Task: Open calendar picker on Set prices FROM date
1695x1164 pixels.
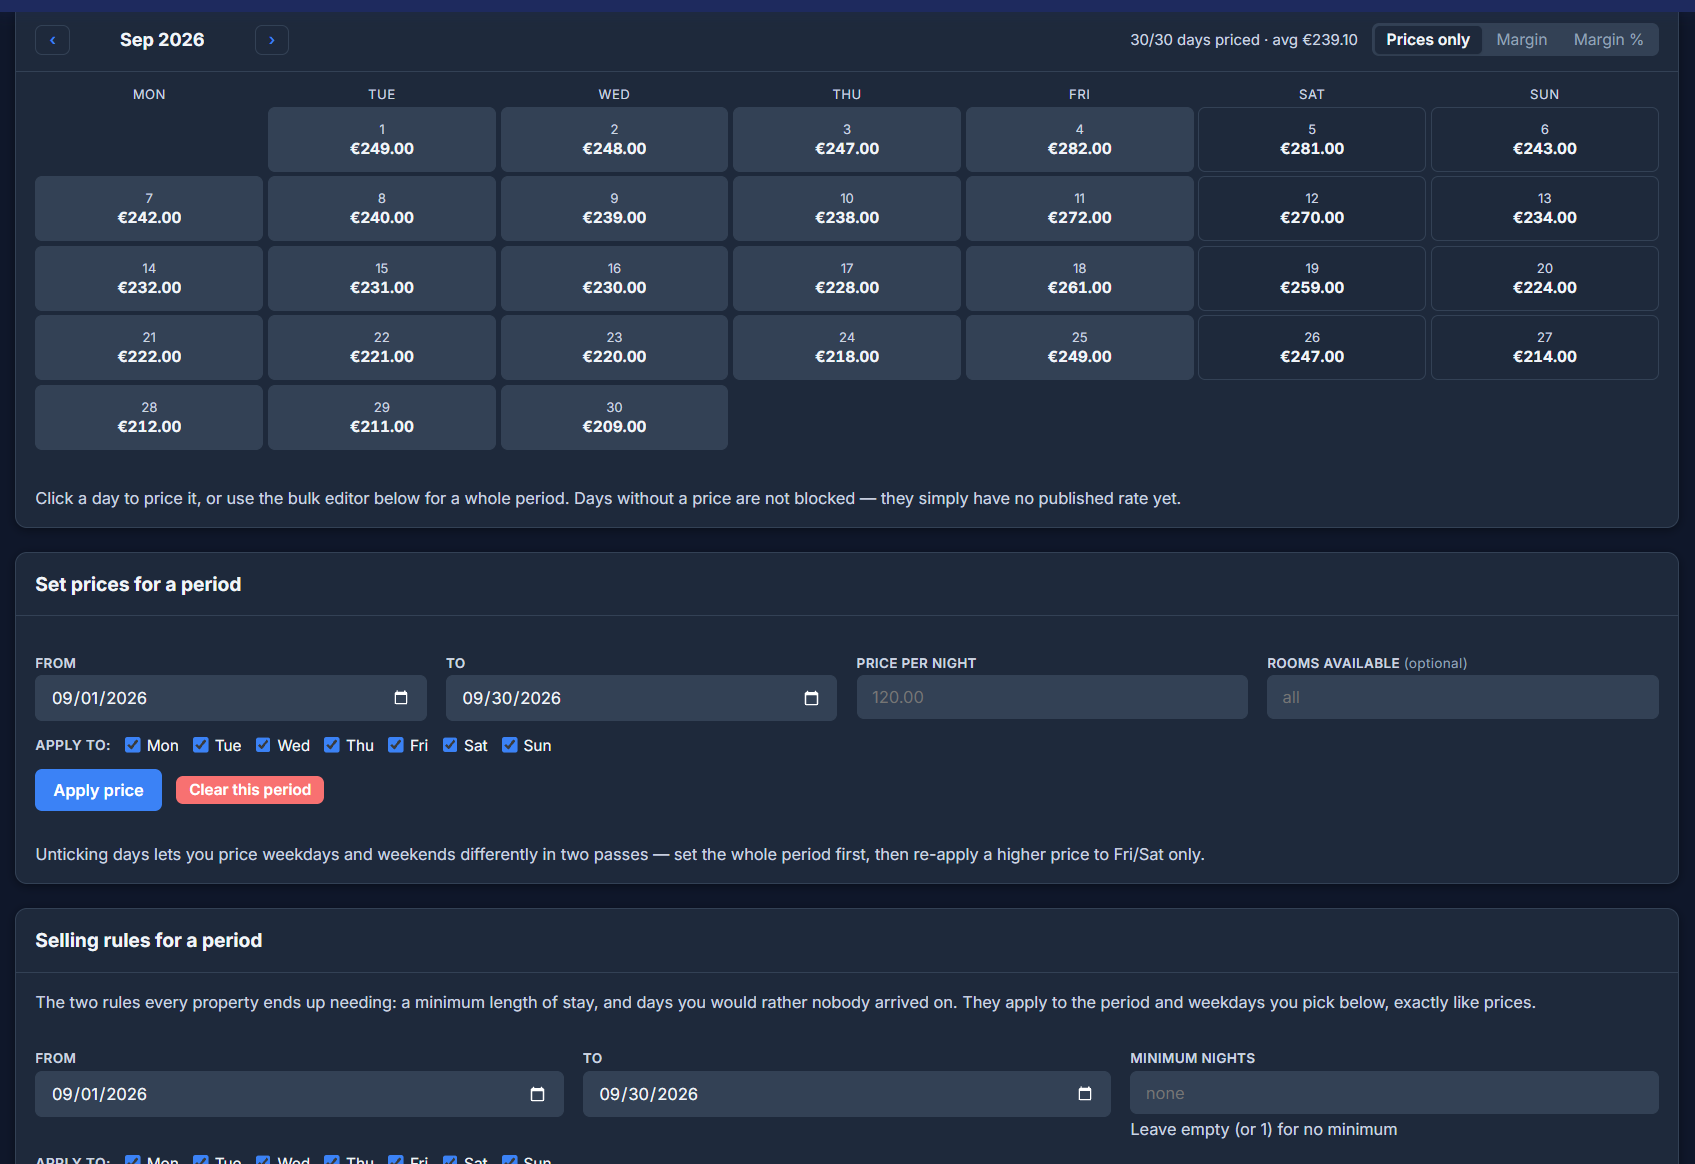Action: click(x=401, y=698)
